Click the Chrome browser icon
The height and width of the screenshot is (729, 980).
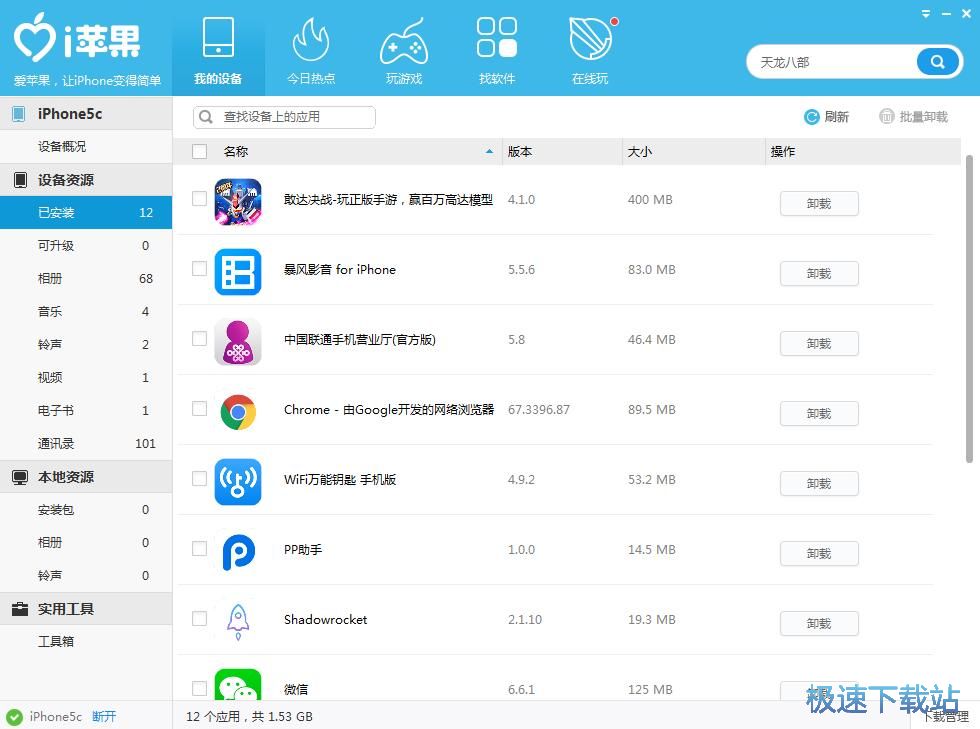click(x=238, y=412)
